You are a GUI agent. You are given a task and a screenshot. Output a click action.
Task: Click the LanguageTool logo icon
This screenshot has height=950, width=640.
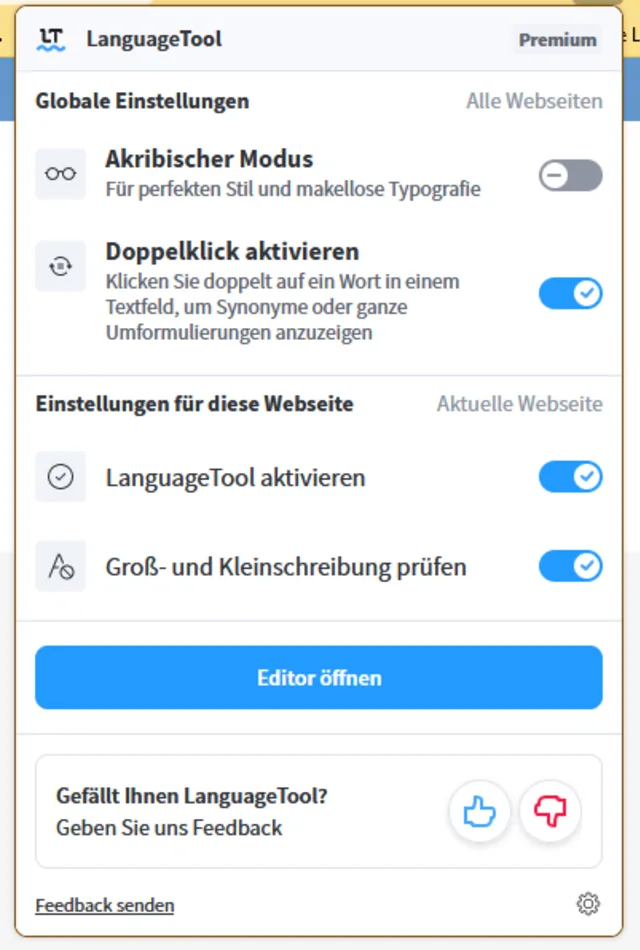(51, 40)
